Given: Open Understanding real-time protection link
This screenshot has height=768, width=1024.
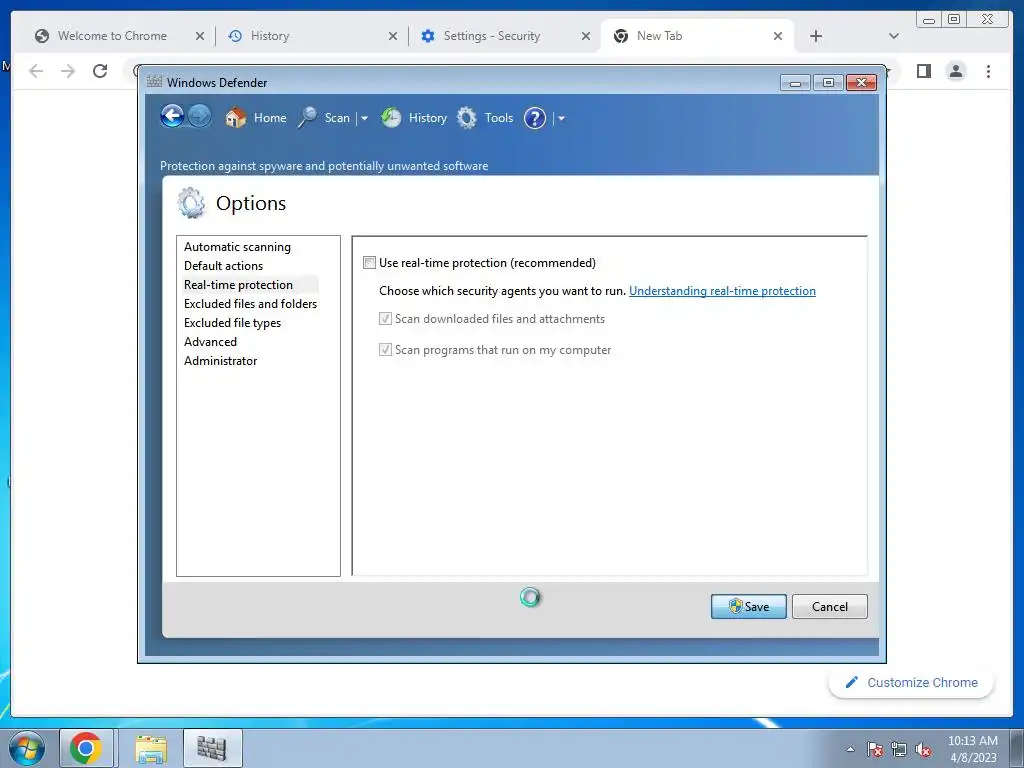Looking at the screenshot, I should tap(722, 291).
